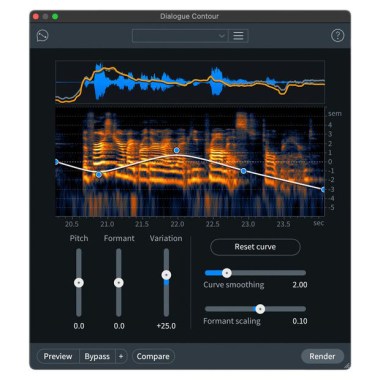Click the plus icon next to Bypass

point(121,356)
